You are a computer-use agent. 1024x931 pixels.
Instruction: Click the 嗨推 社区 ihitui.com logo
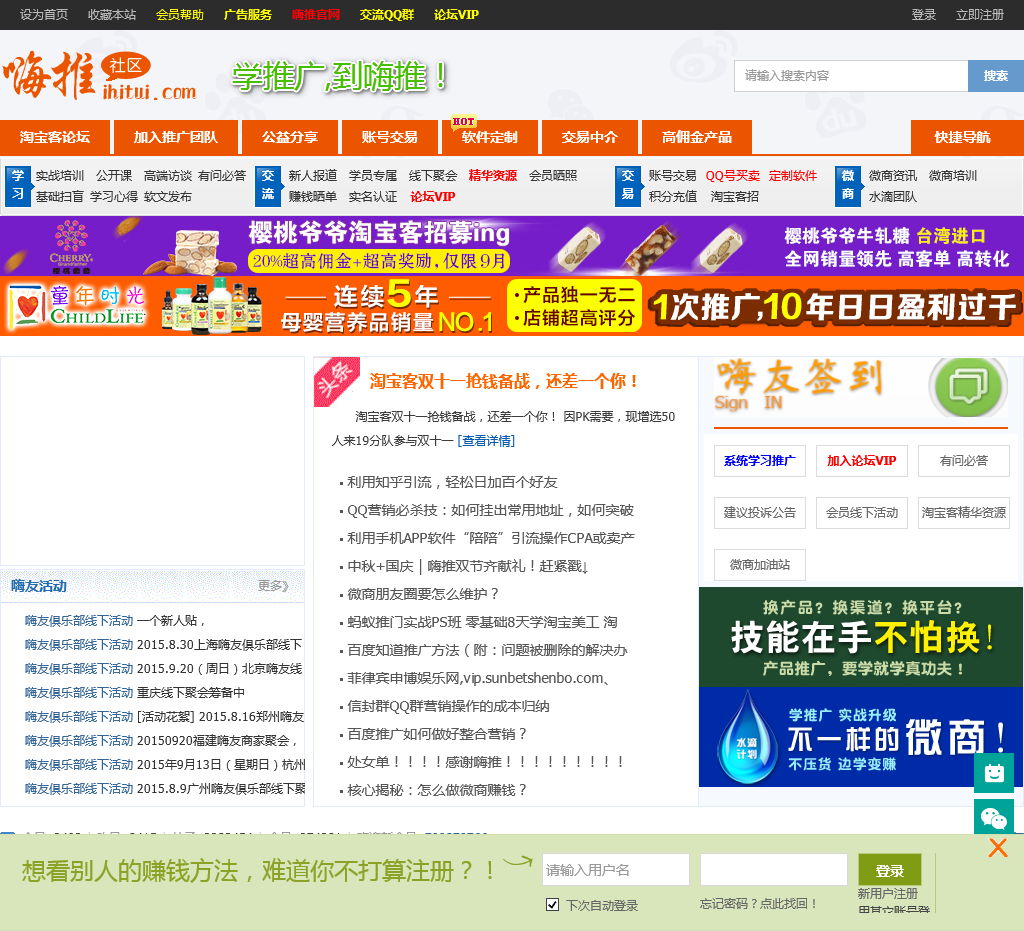99,76
